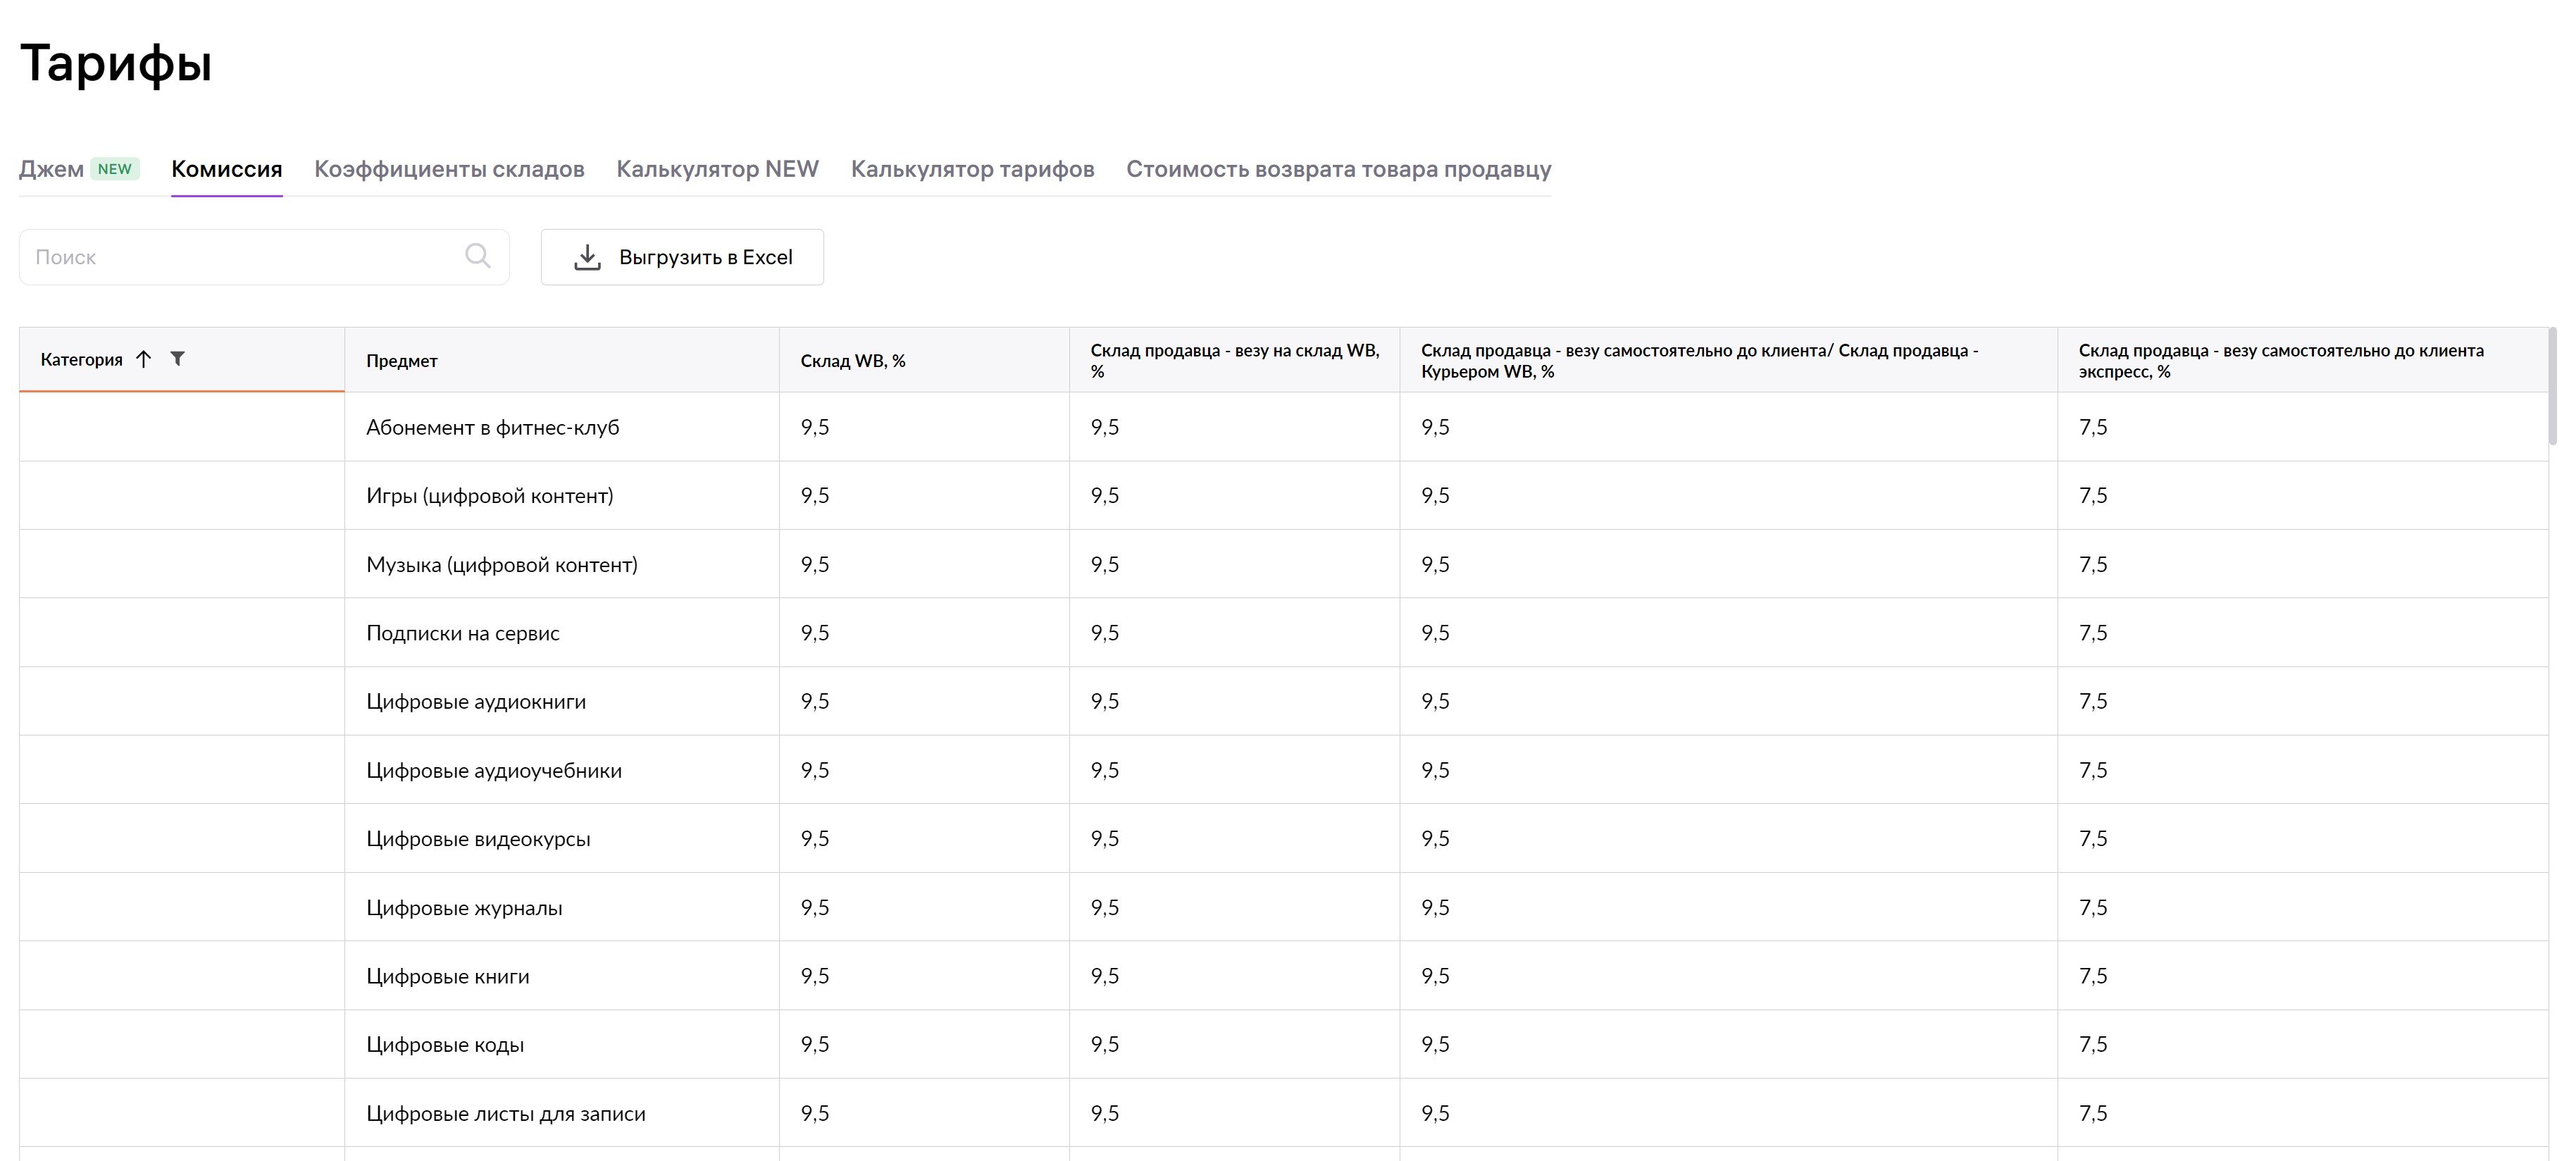Click the Подписки на сервис cell
The height and width of the screenshot is (1161, 2576).
[462, 633]
